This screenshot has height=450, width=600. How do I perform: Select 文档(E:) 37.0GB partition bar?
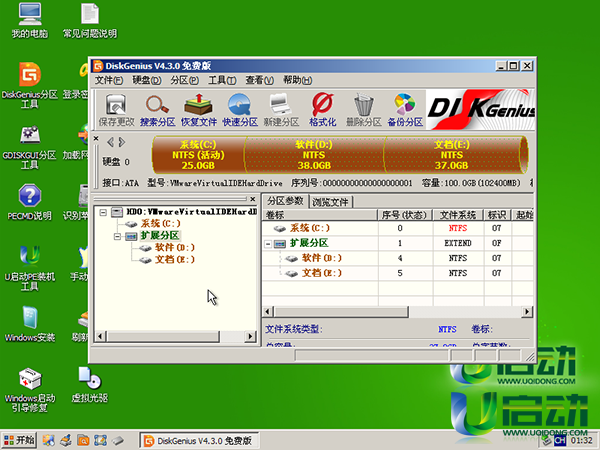click(454, 155)
